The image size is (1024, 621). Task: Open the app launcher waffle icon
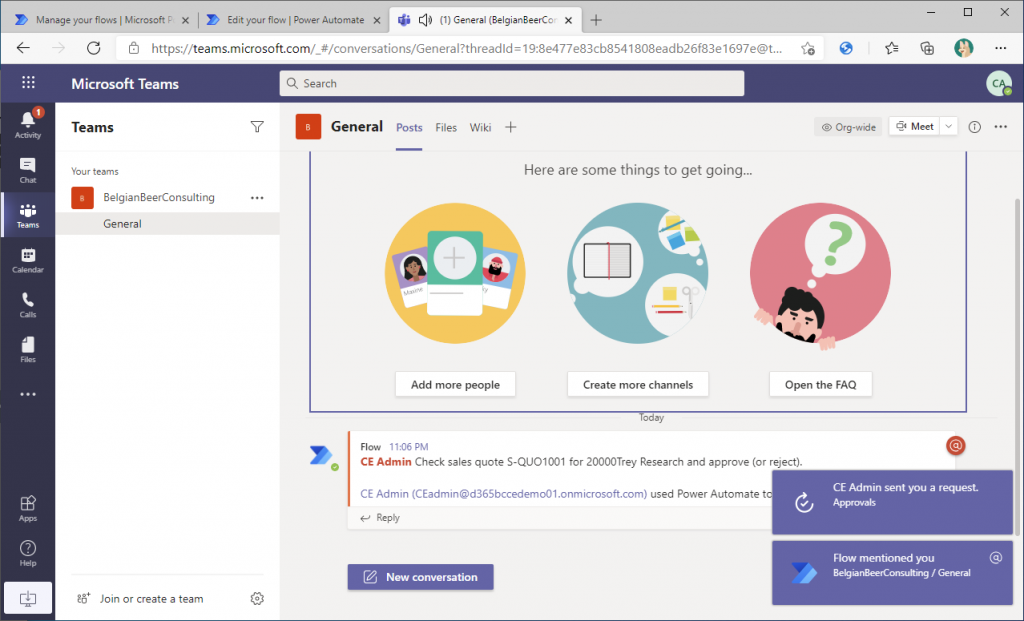click(28, 82)
